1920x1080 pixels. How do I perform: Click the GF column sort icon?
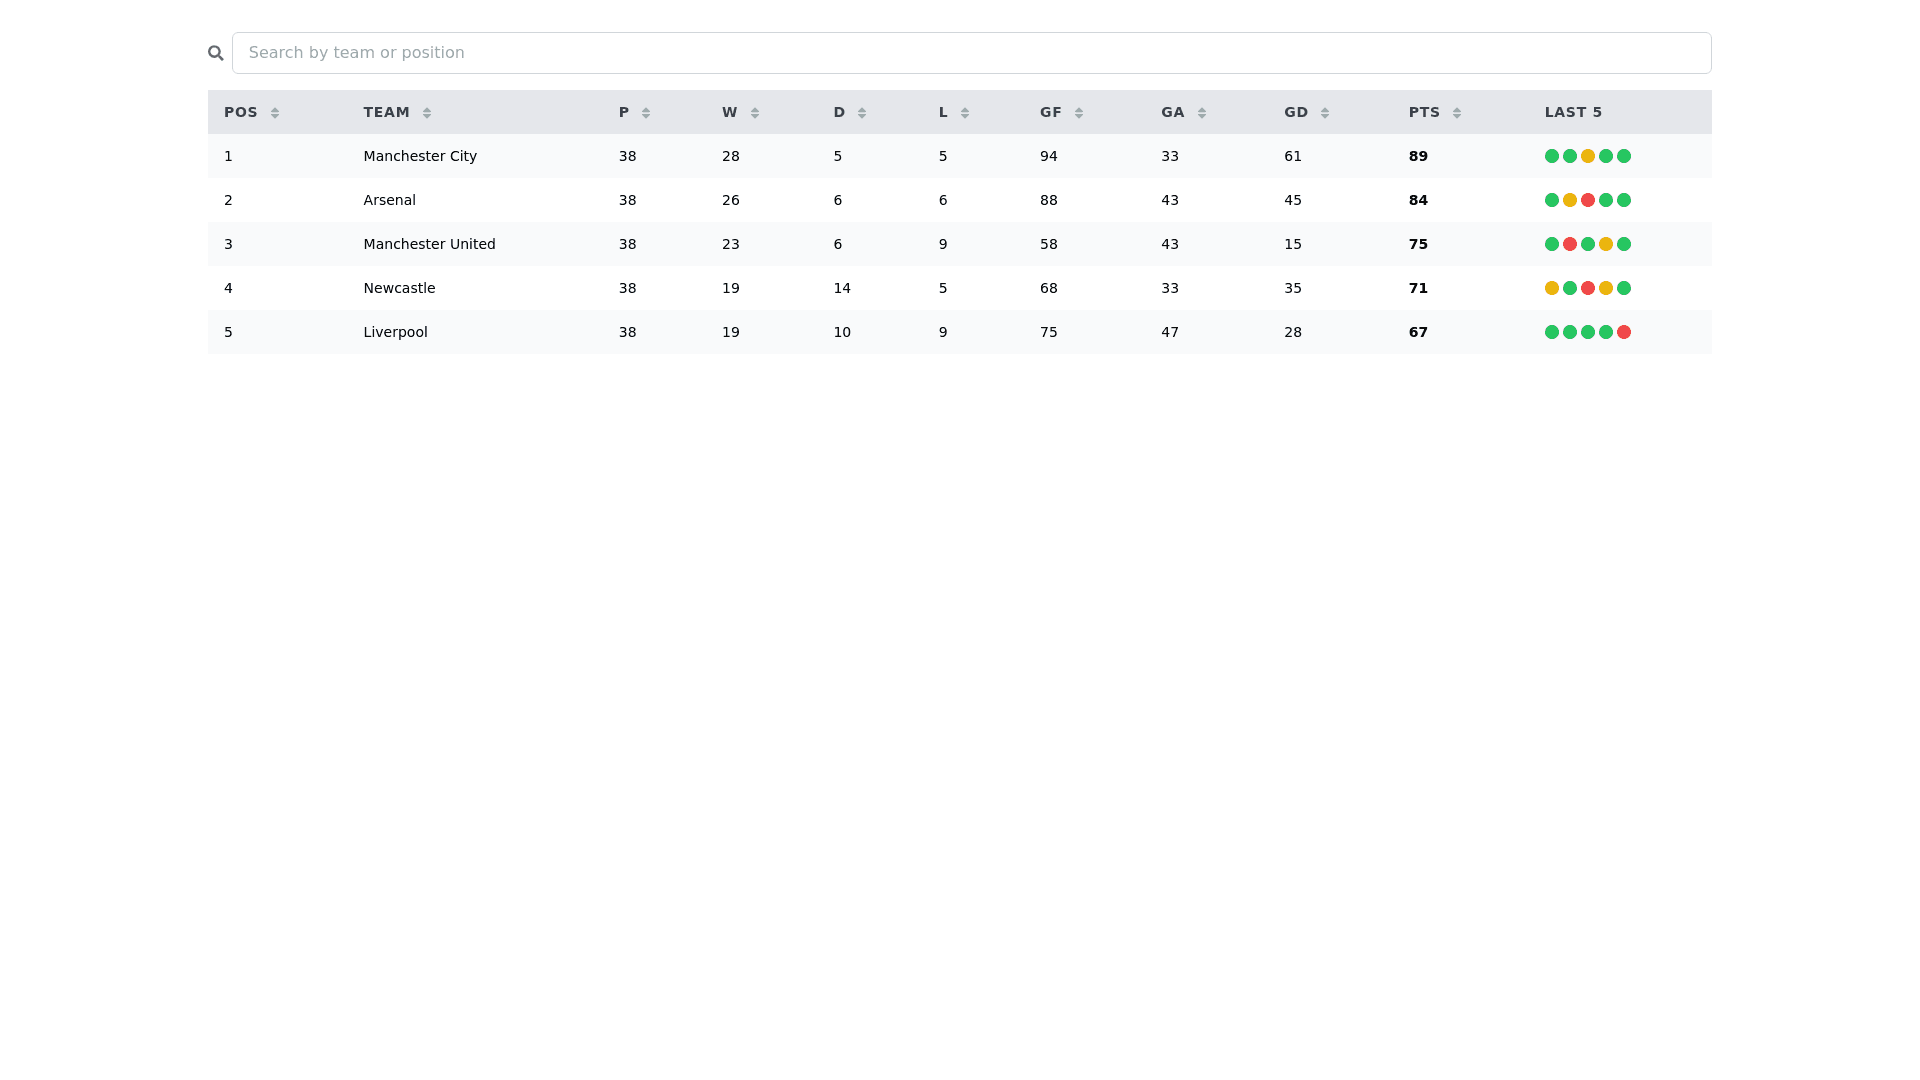(1079, 113)
